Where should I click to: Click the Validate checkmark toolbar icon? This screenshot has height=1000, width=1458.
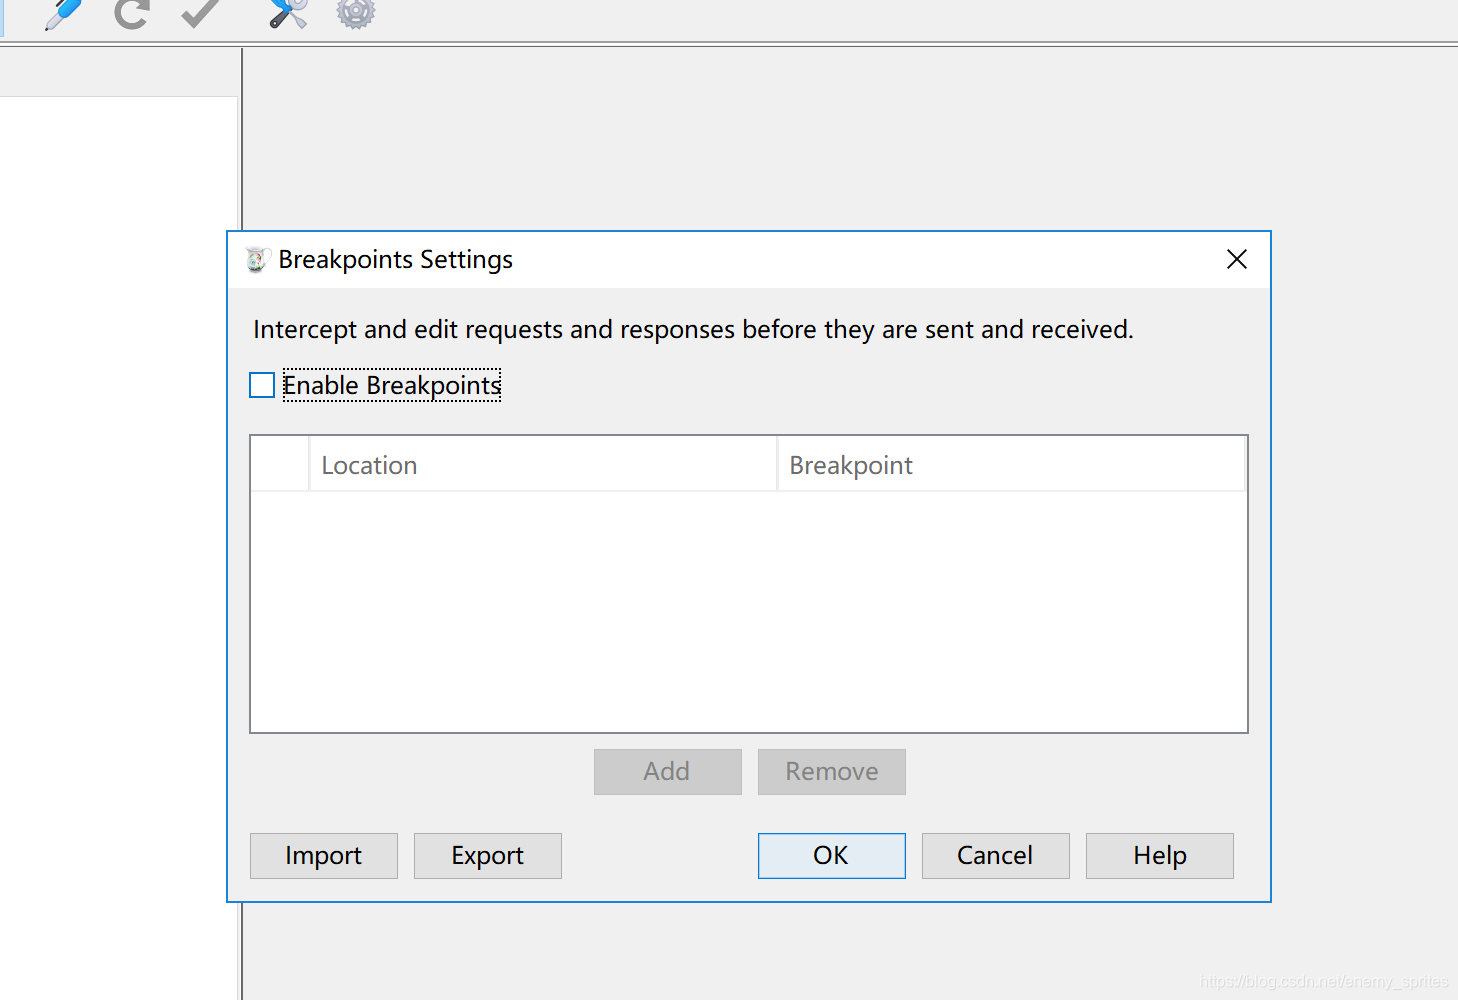pos(200,13)
